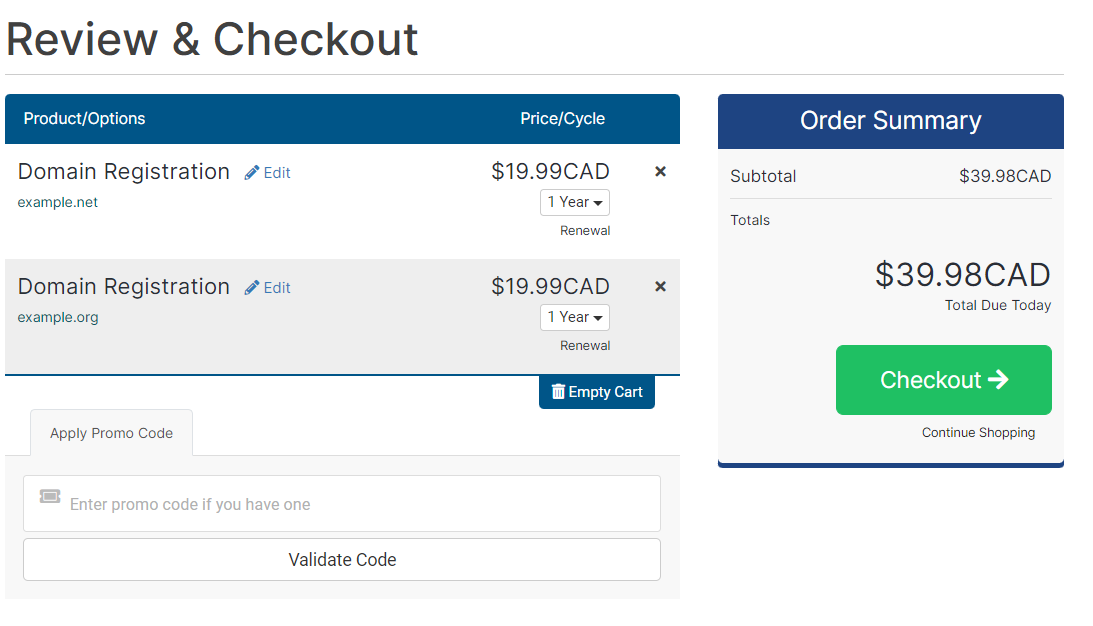
Task: Remove example.net with the X icon
Action: pos(660,171)
